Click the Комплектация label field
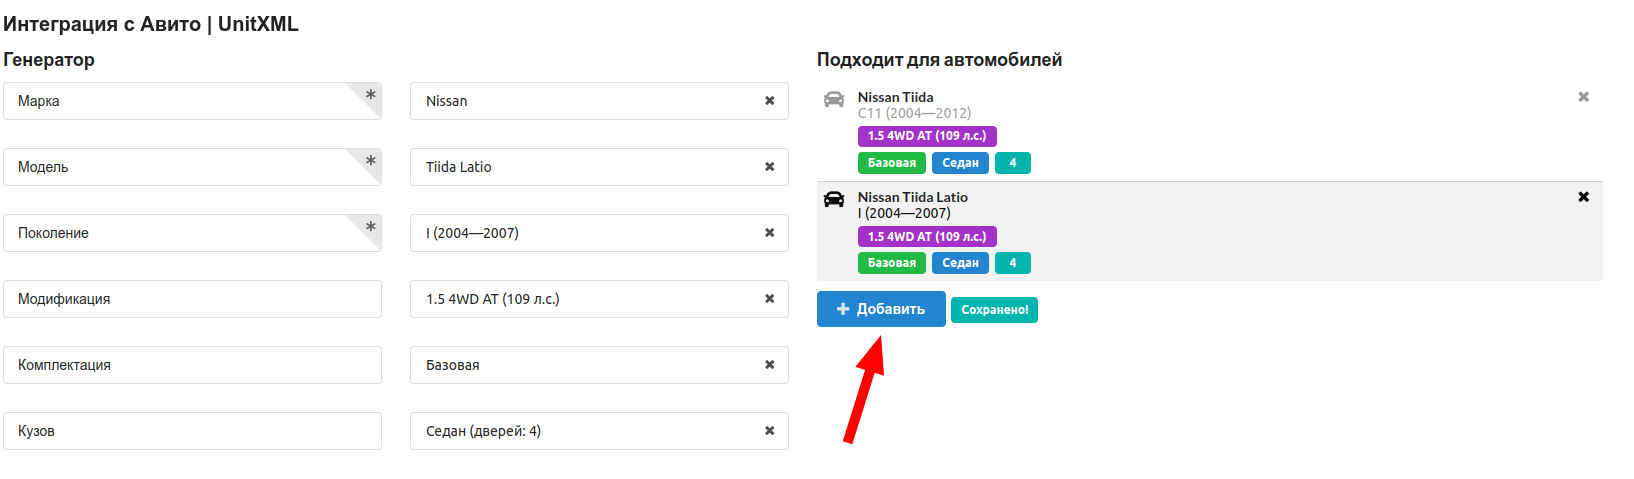Image resolution: width=1634 pixels, height=479 pixels. pos(192,365)
